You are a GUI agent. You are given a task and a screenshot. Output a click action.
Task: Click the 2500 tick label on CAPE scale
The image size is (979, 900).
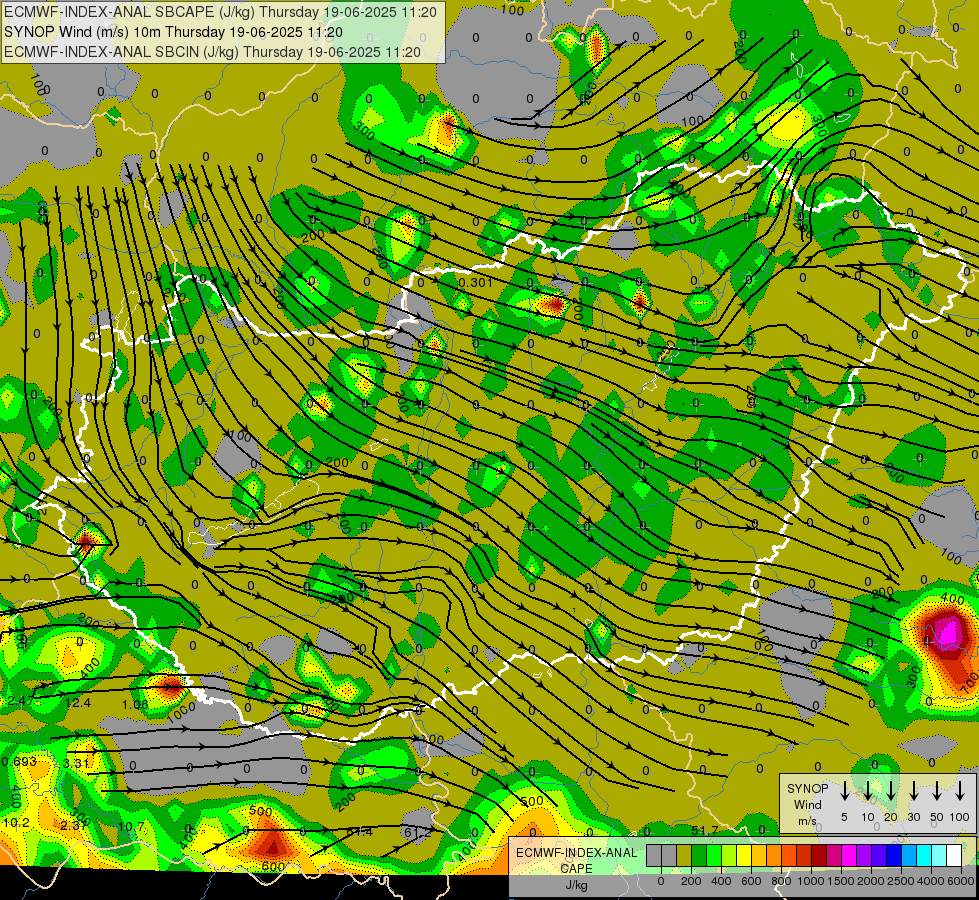click(901, 881)
